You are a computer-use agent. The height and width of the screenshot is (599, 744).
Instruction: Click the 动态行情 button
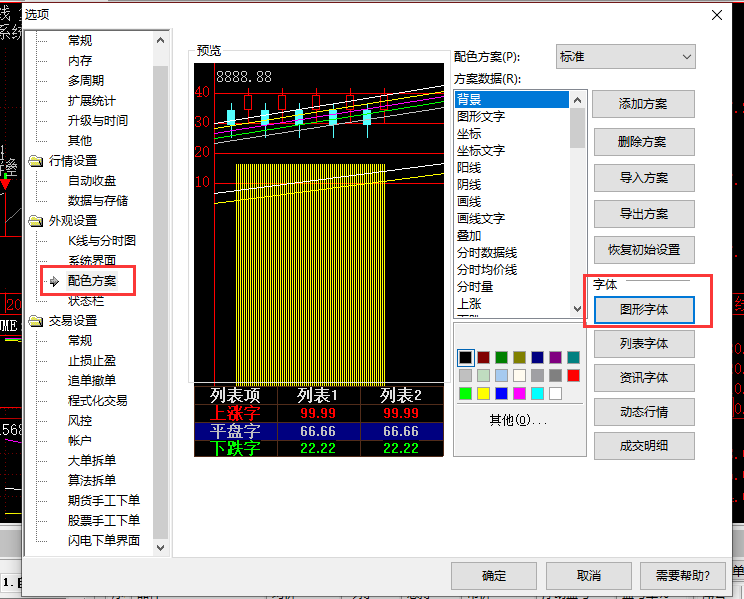(644, 412)
